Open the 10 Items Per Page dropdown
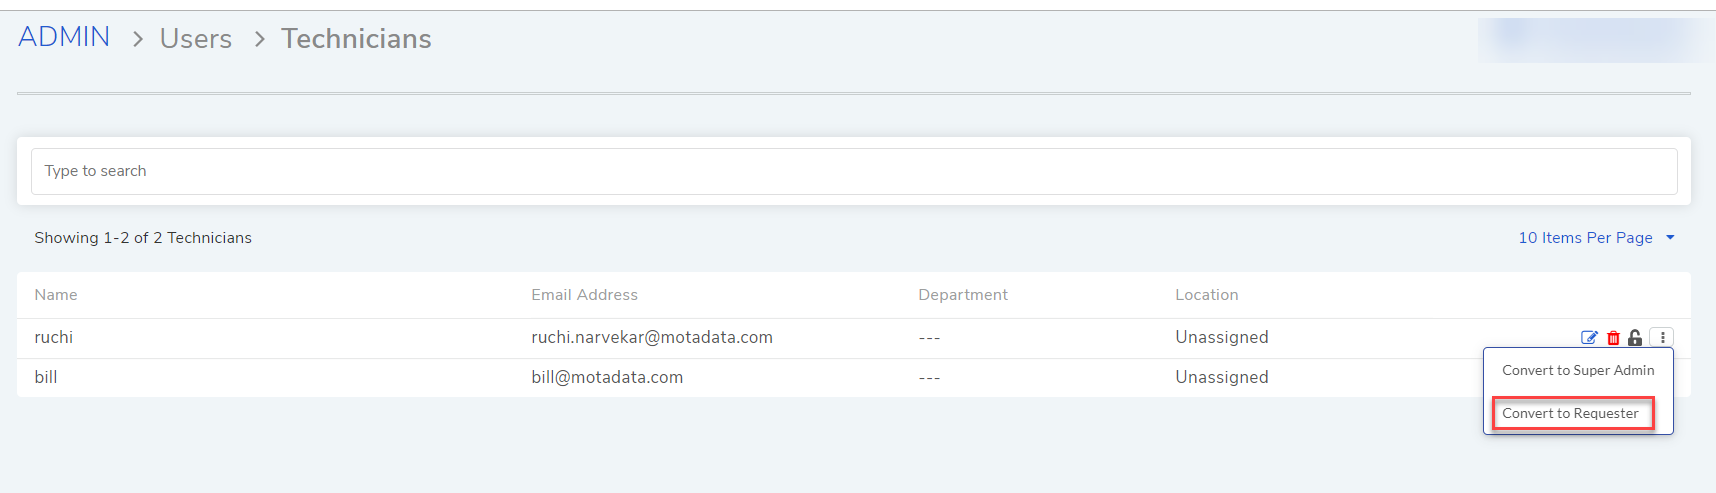The width and height of the screenshot is (1716, 493). coord(1596,238)
